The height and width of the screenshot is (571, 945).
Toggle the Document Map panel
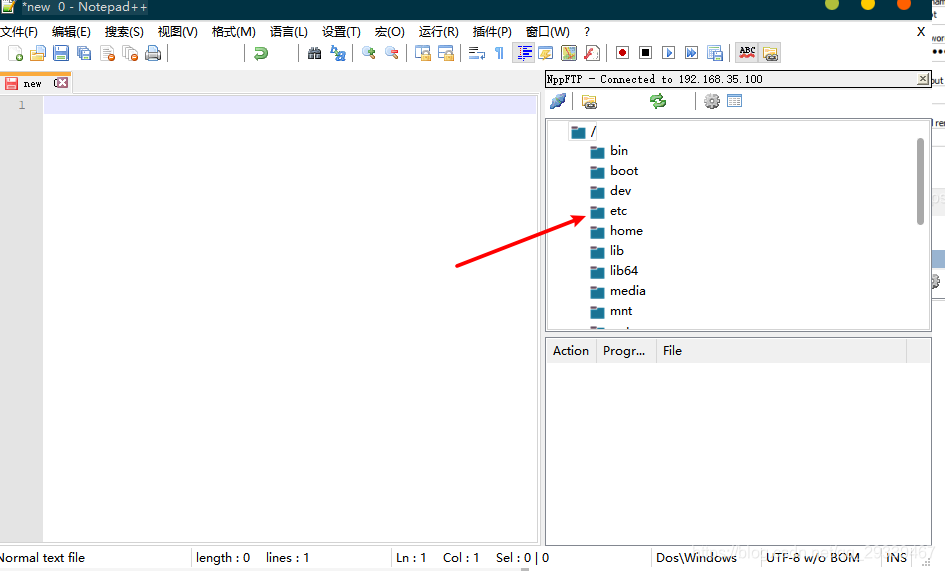[569, 53]
